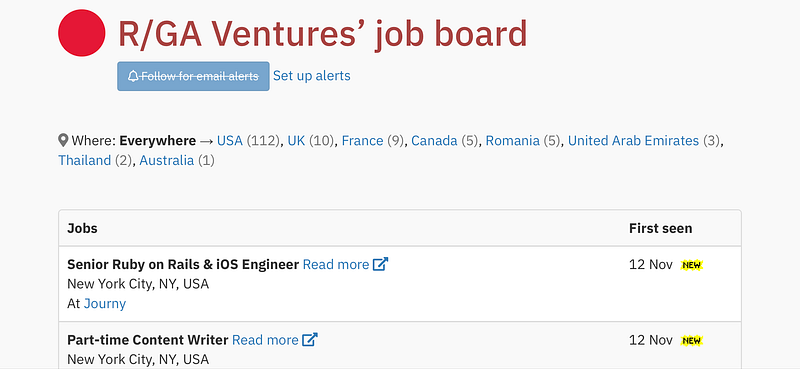Open the external link icon for Senior Ruby job

(x=381, y=264)
